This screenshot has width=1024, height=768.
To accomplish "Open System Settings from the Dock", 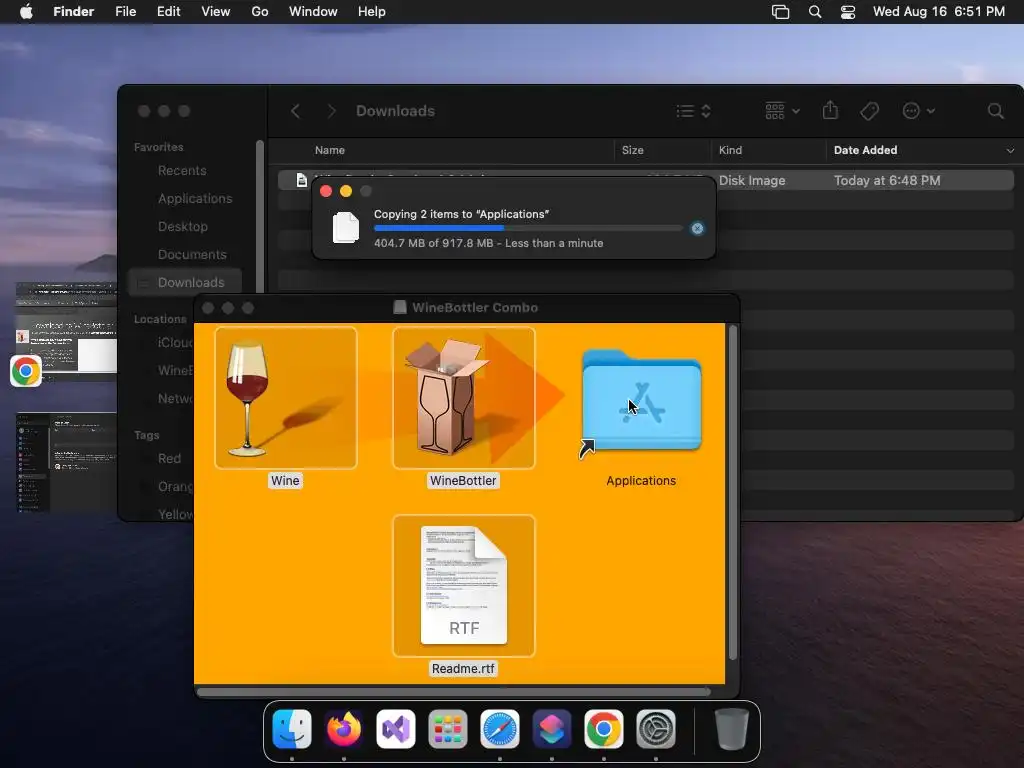I will (x=656, y=729).
